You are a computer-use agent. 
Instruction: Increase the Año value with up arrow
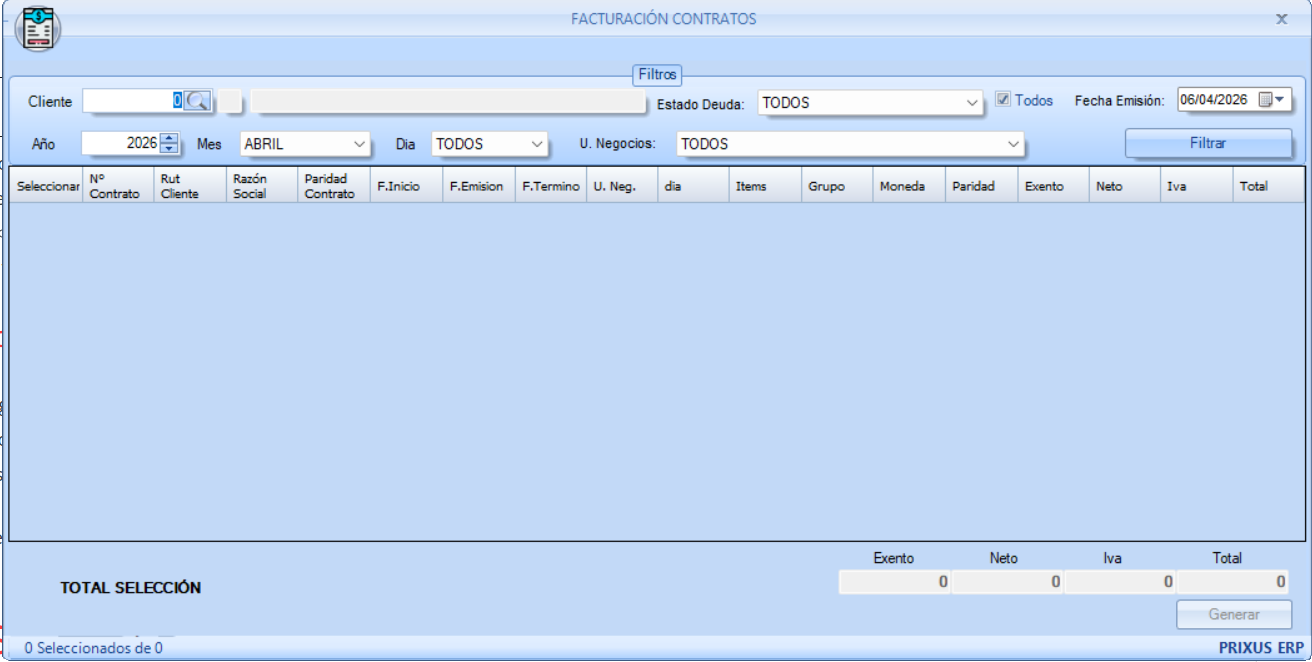(x=169, y=139)
